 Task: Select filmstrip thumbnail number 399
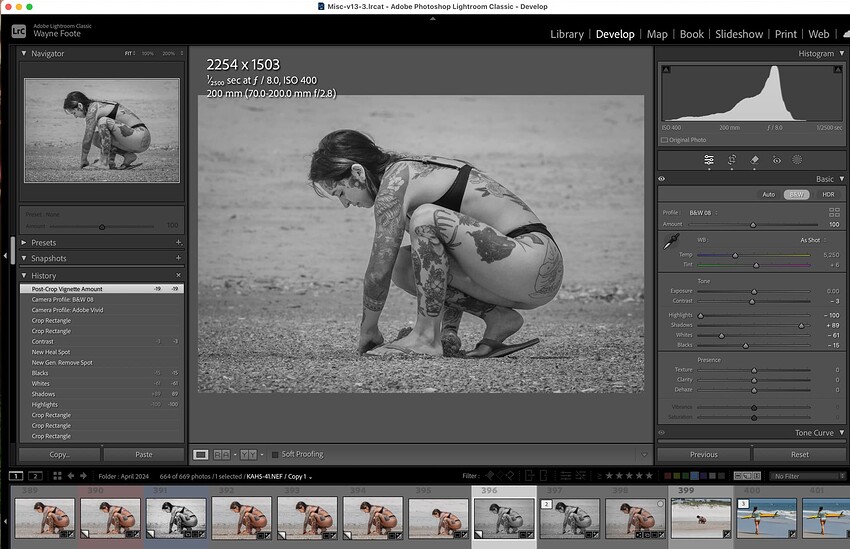(x=700, y=519)
